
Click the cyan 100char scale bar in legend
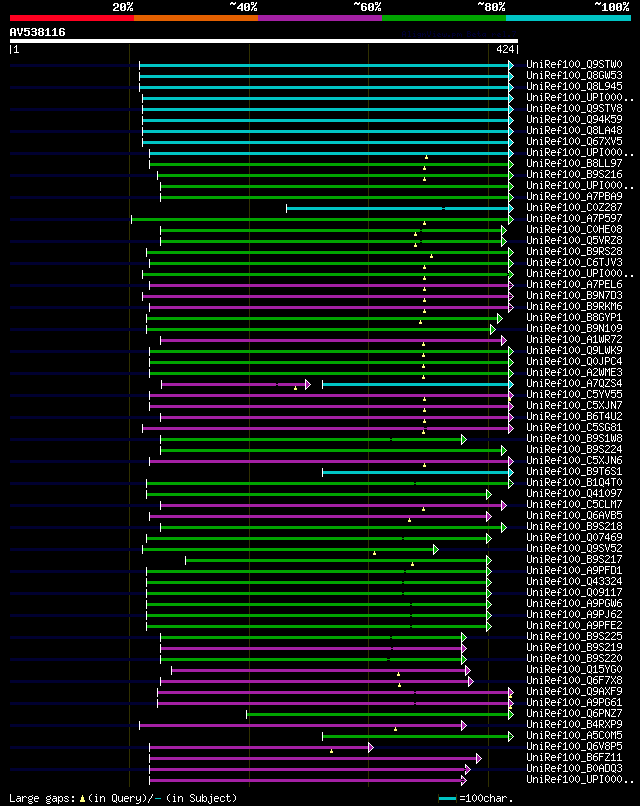click(x=447, y=798)
